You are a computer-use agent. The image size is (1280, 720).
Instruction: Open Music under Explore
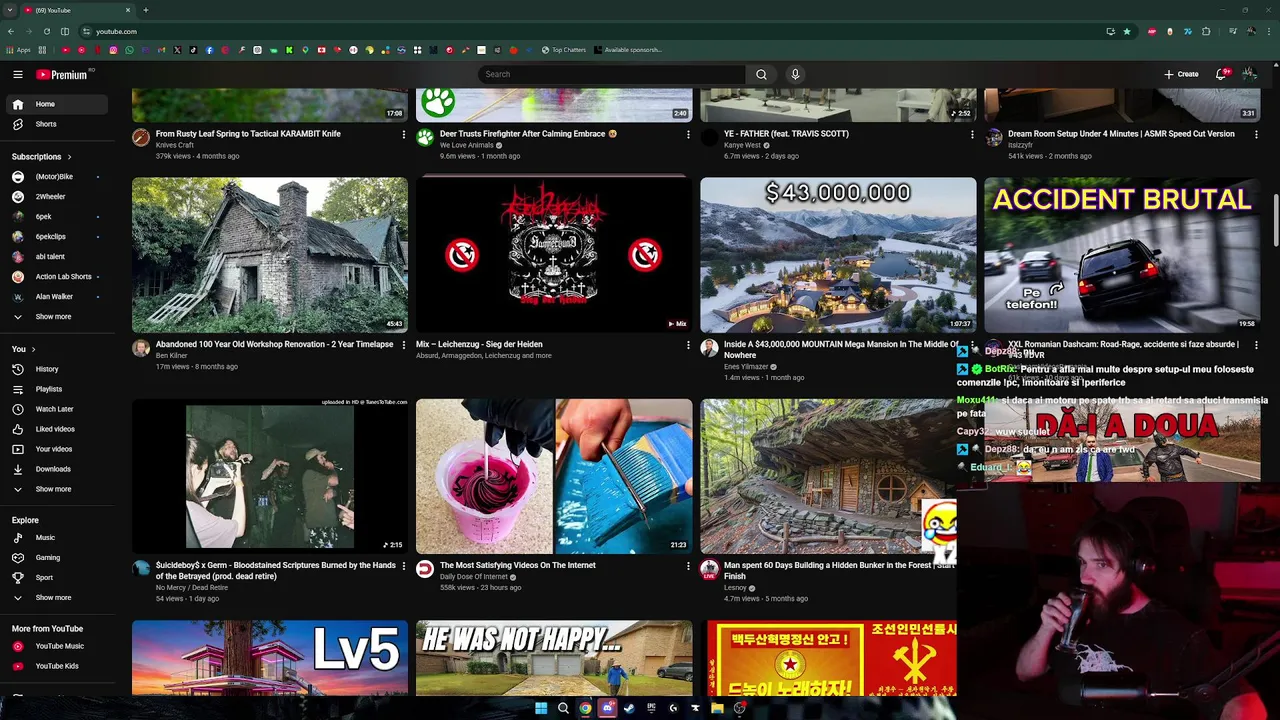[58, 538]
